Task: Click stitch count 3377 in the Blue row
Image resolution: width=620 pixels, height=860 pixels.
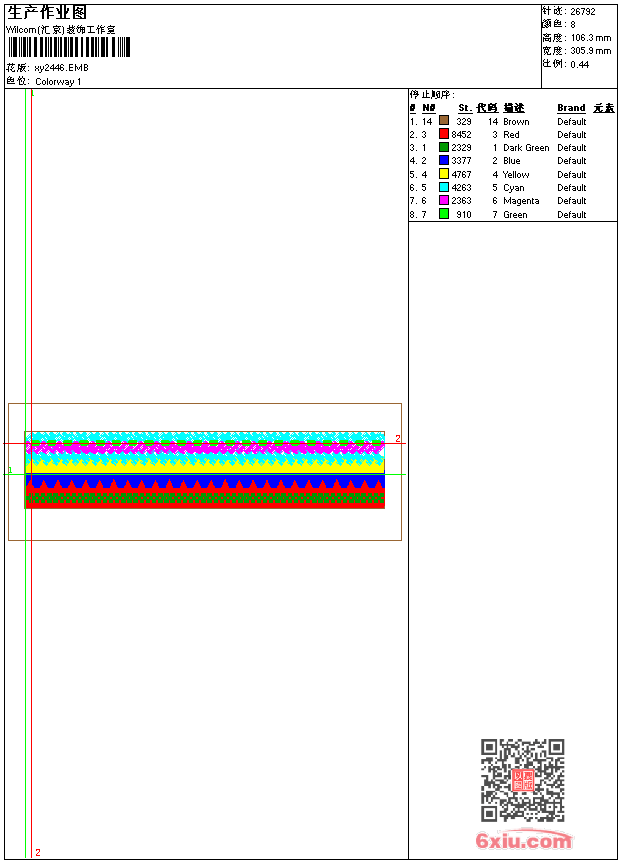Action: 461,161
